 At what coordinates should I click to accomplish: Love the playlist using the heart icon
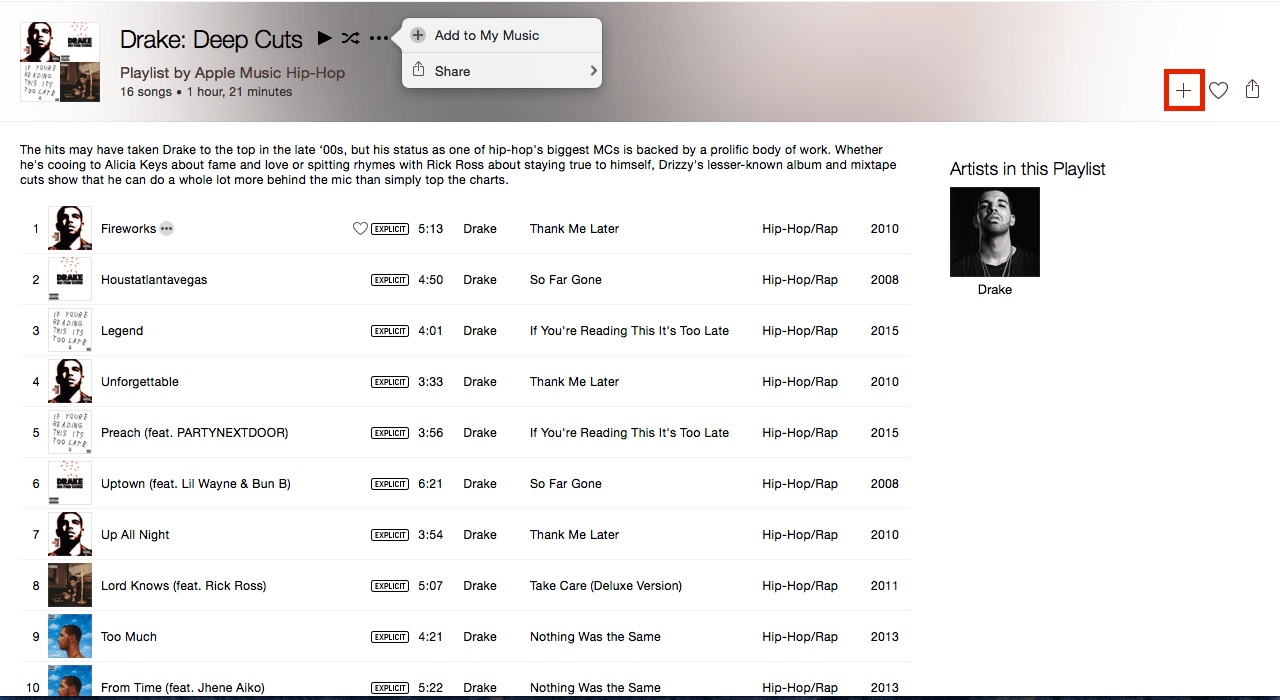(x=1218, y=89)
